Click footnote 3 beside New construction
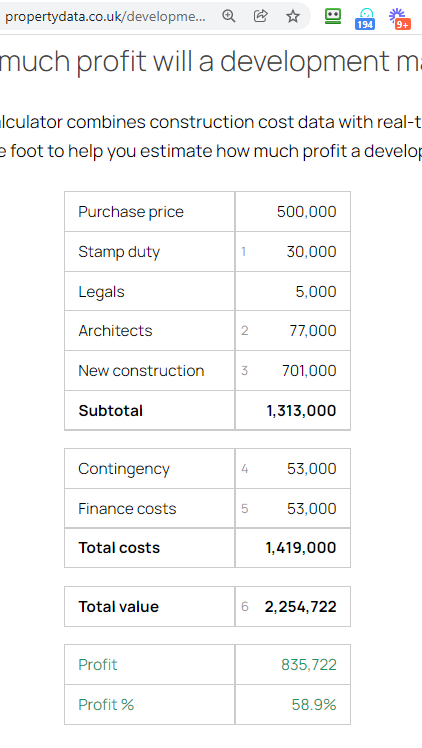 tap(245, 371)
